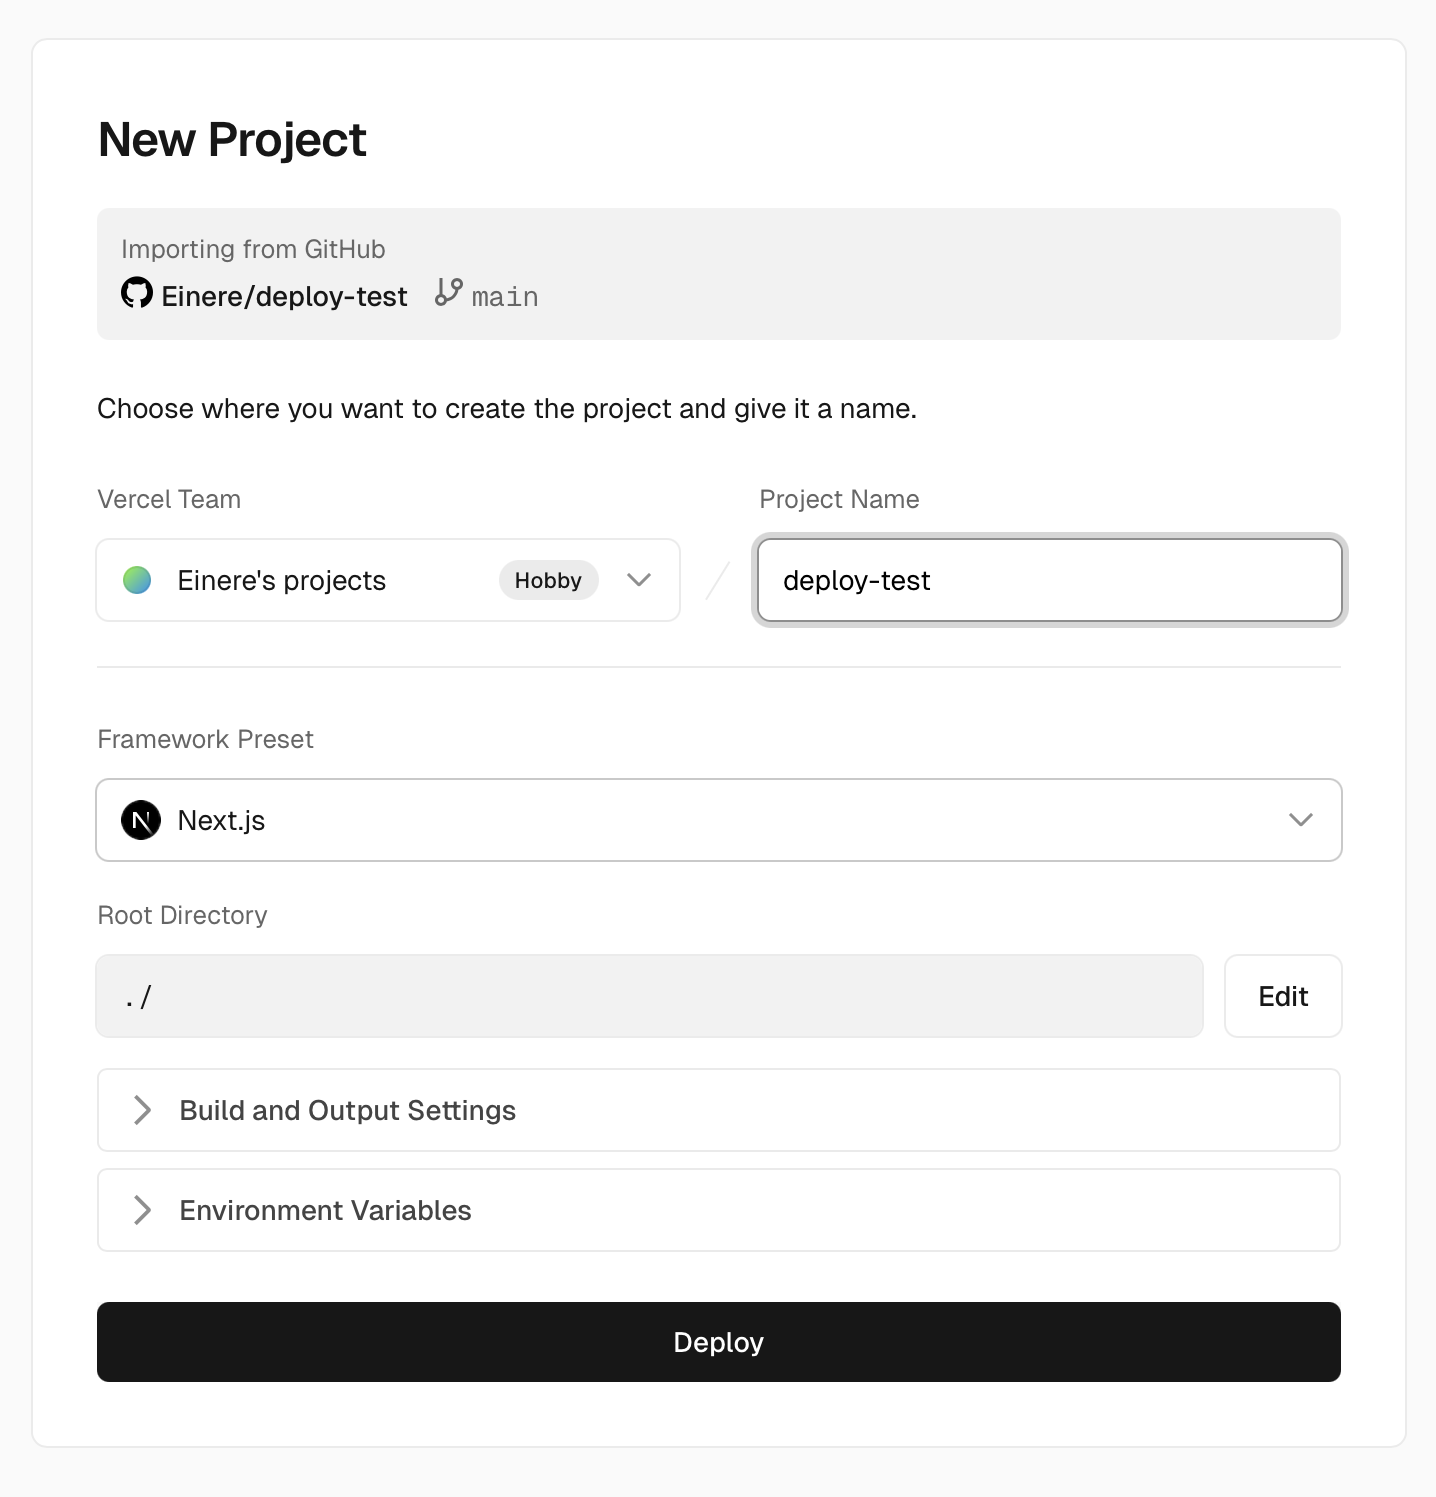Viewport: 1436px width, 1497px height.
Task: Click Edit beside Root Directory
Action: [x=1283, y=996]
